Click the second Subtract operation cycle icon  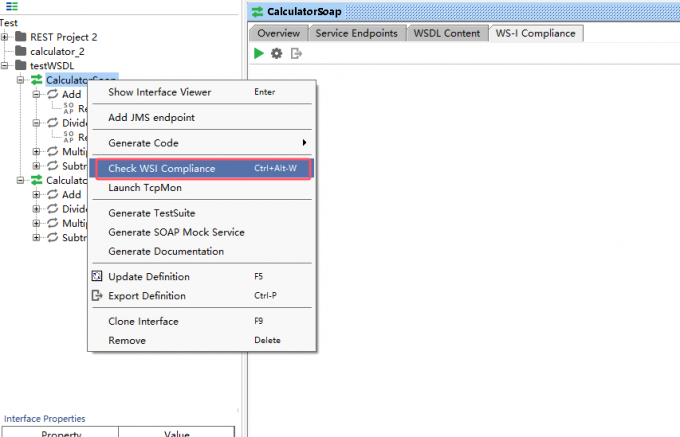(52, 237)
